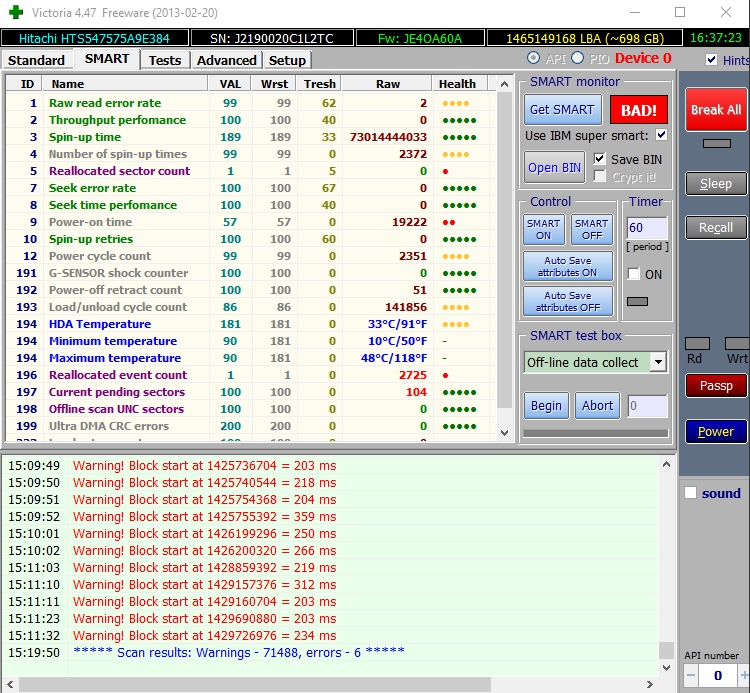Click the SMART test box value field
Image resolution: width=750 pixels, height=693 pixels.
tap(647, 406)
